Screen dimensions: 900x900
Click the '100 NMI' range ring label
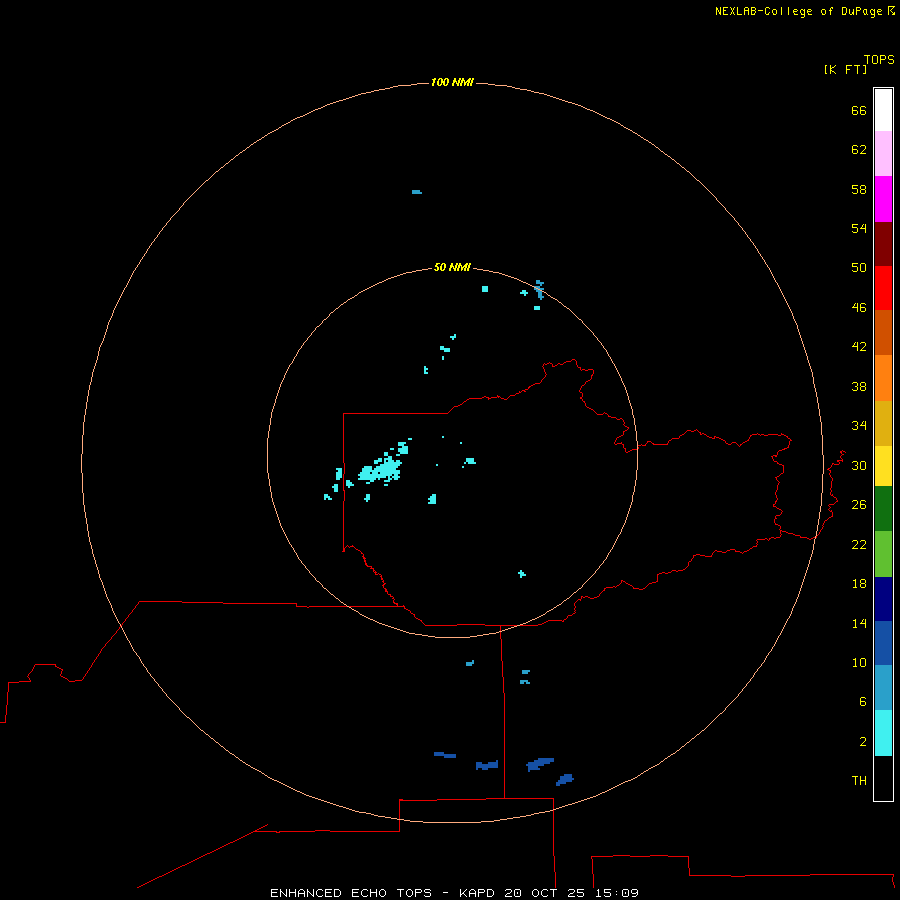pos(452,83)
